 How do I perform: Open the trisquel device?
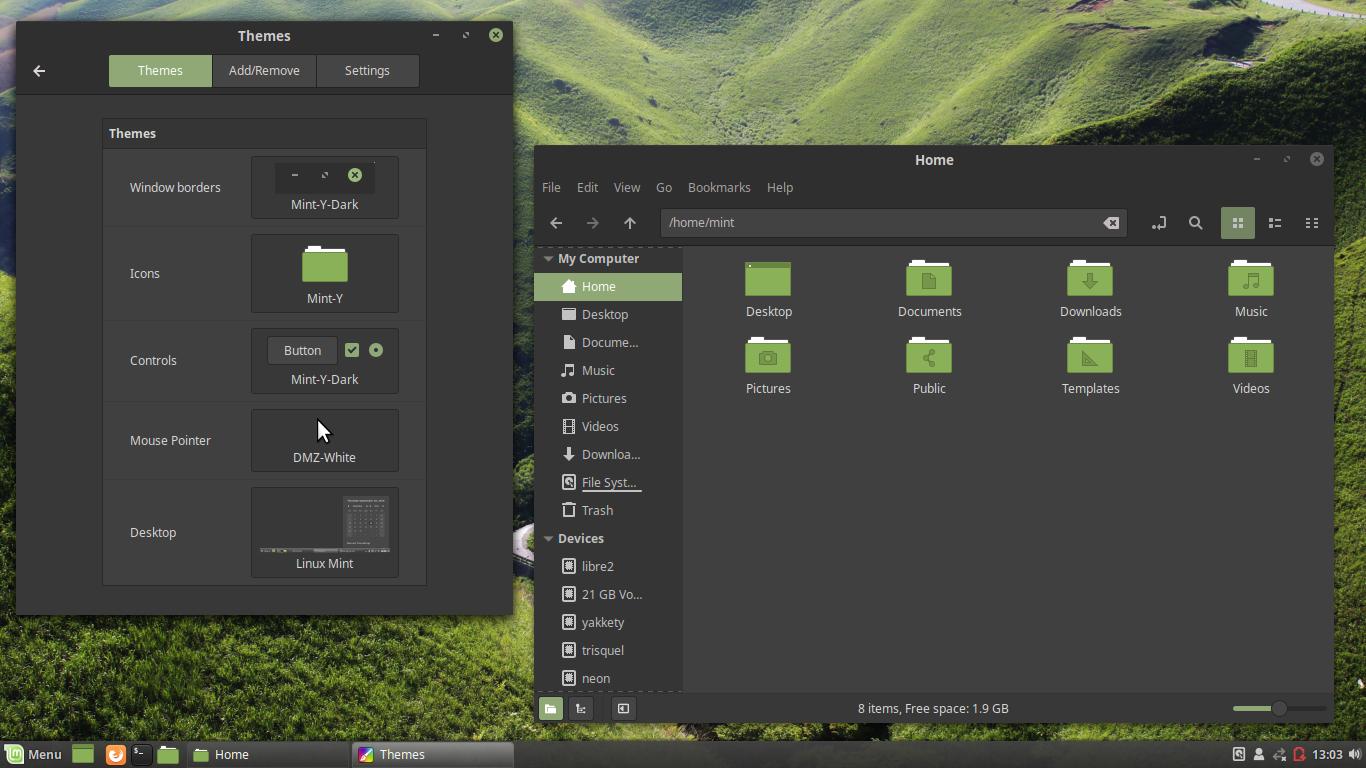pos(608,651)
